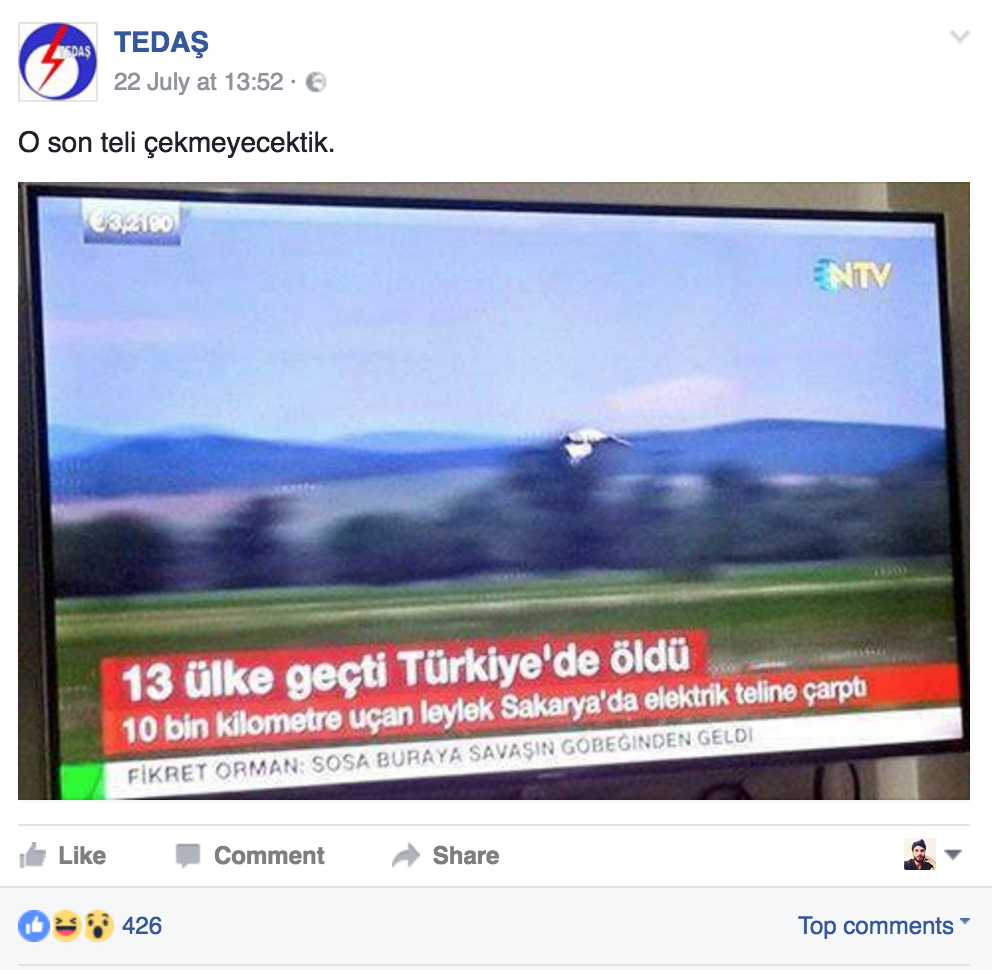Share the TEDAŞ post
Image resolution: width=992 pixels, height=970 pixels.
(x=445, y=855)
